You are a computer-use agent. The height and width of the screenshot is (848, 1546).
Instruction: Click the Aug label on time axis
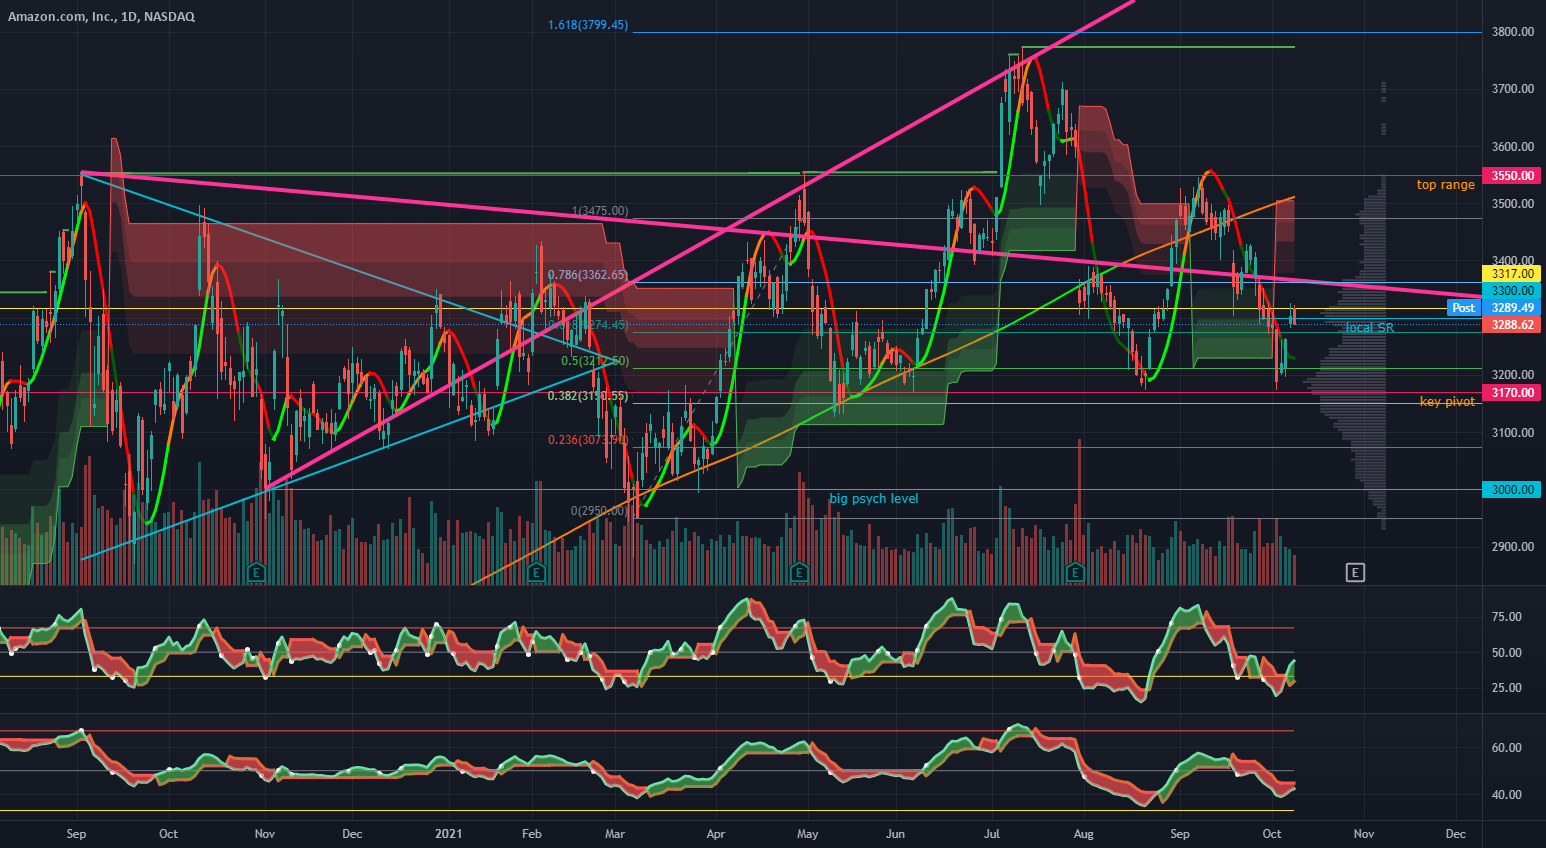pos(1082,834)
